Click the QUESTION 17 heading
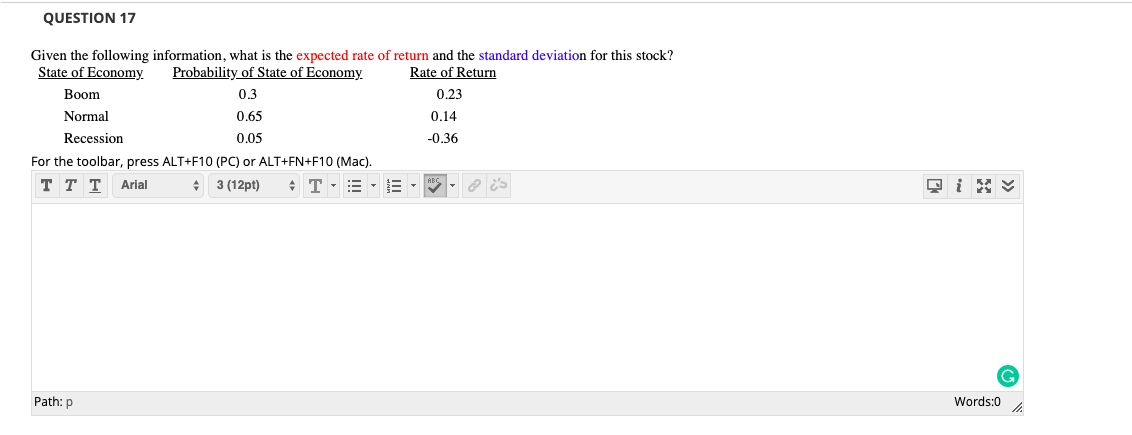The height and width of the screenshot is (435, 1132). pyautogui.click(x=90, y=19)
